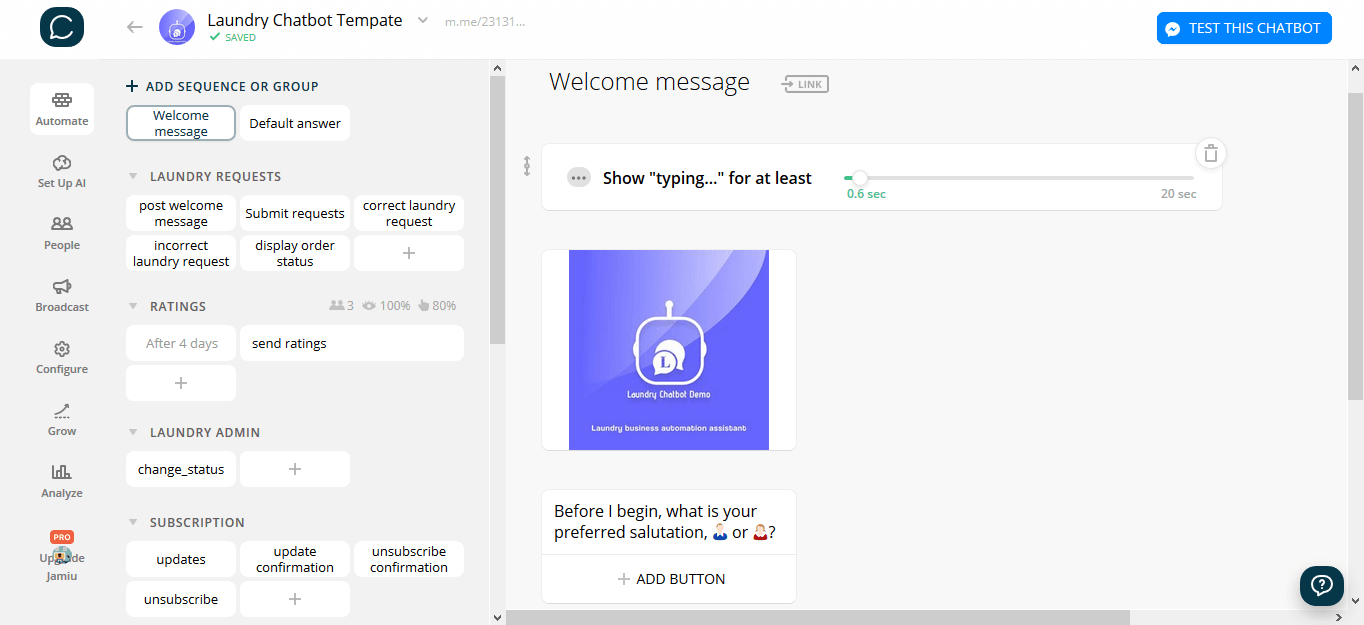
Task: Click the After 4 days delay
Action: coord(181,343)
